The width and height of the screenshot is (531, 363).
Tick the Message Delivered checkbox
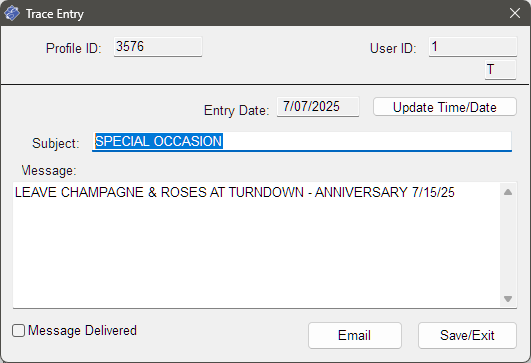pyautogui.click(x=18, y=330)
